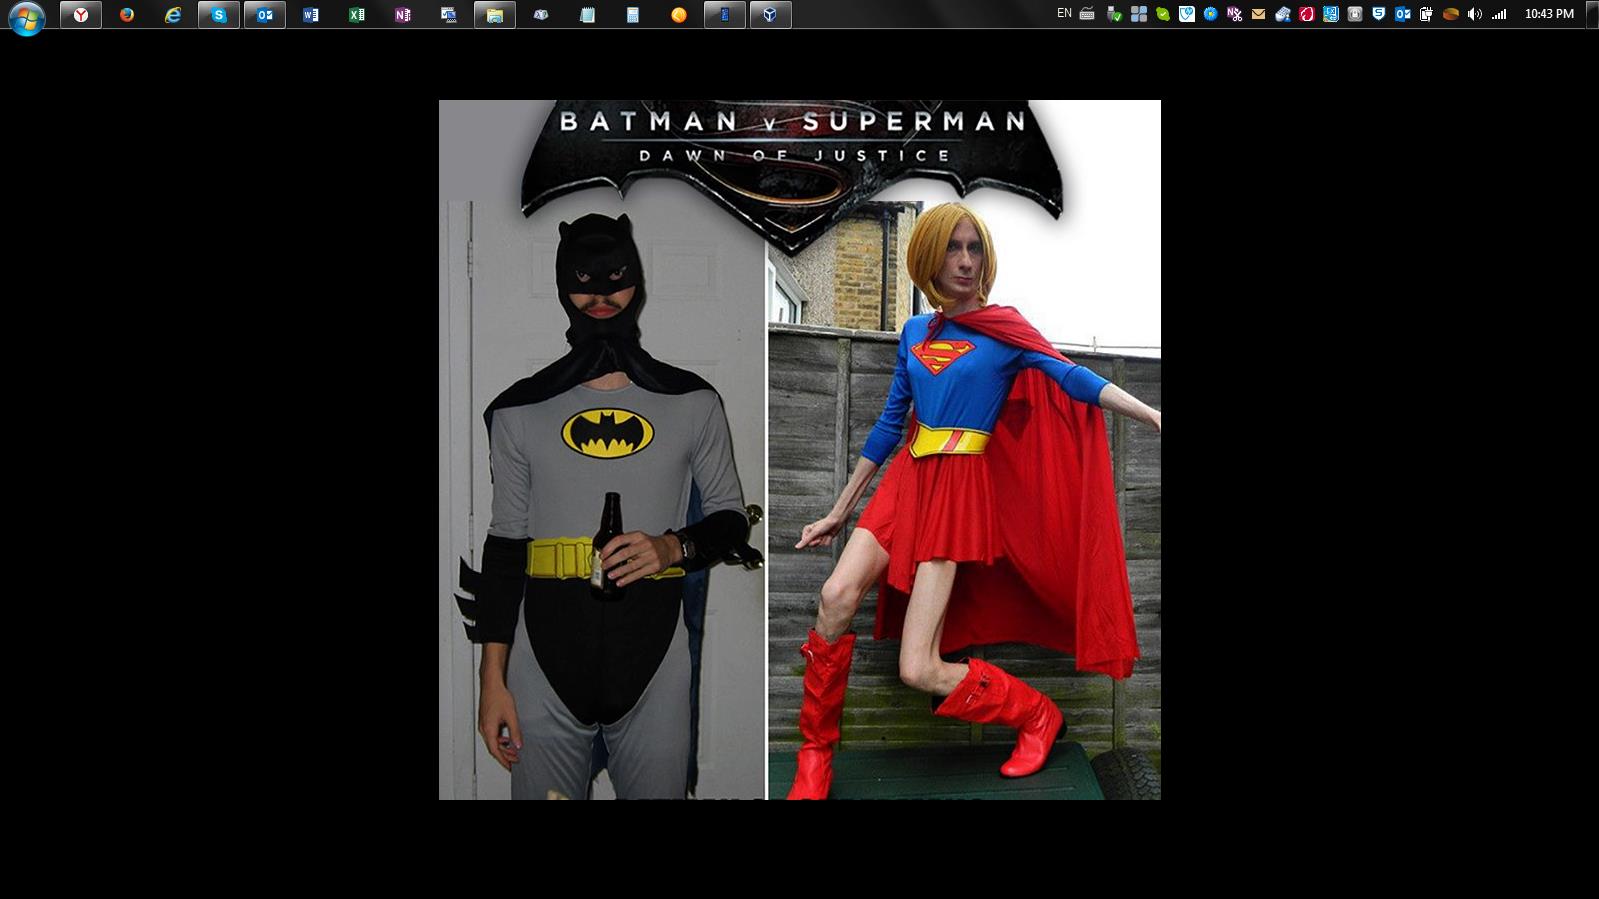Open Yandex Browser from the taskbar
Viewport: 1599px width, 899px height.
point(81,15)
